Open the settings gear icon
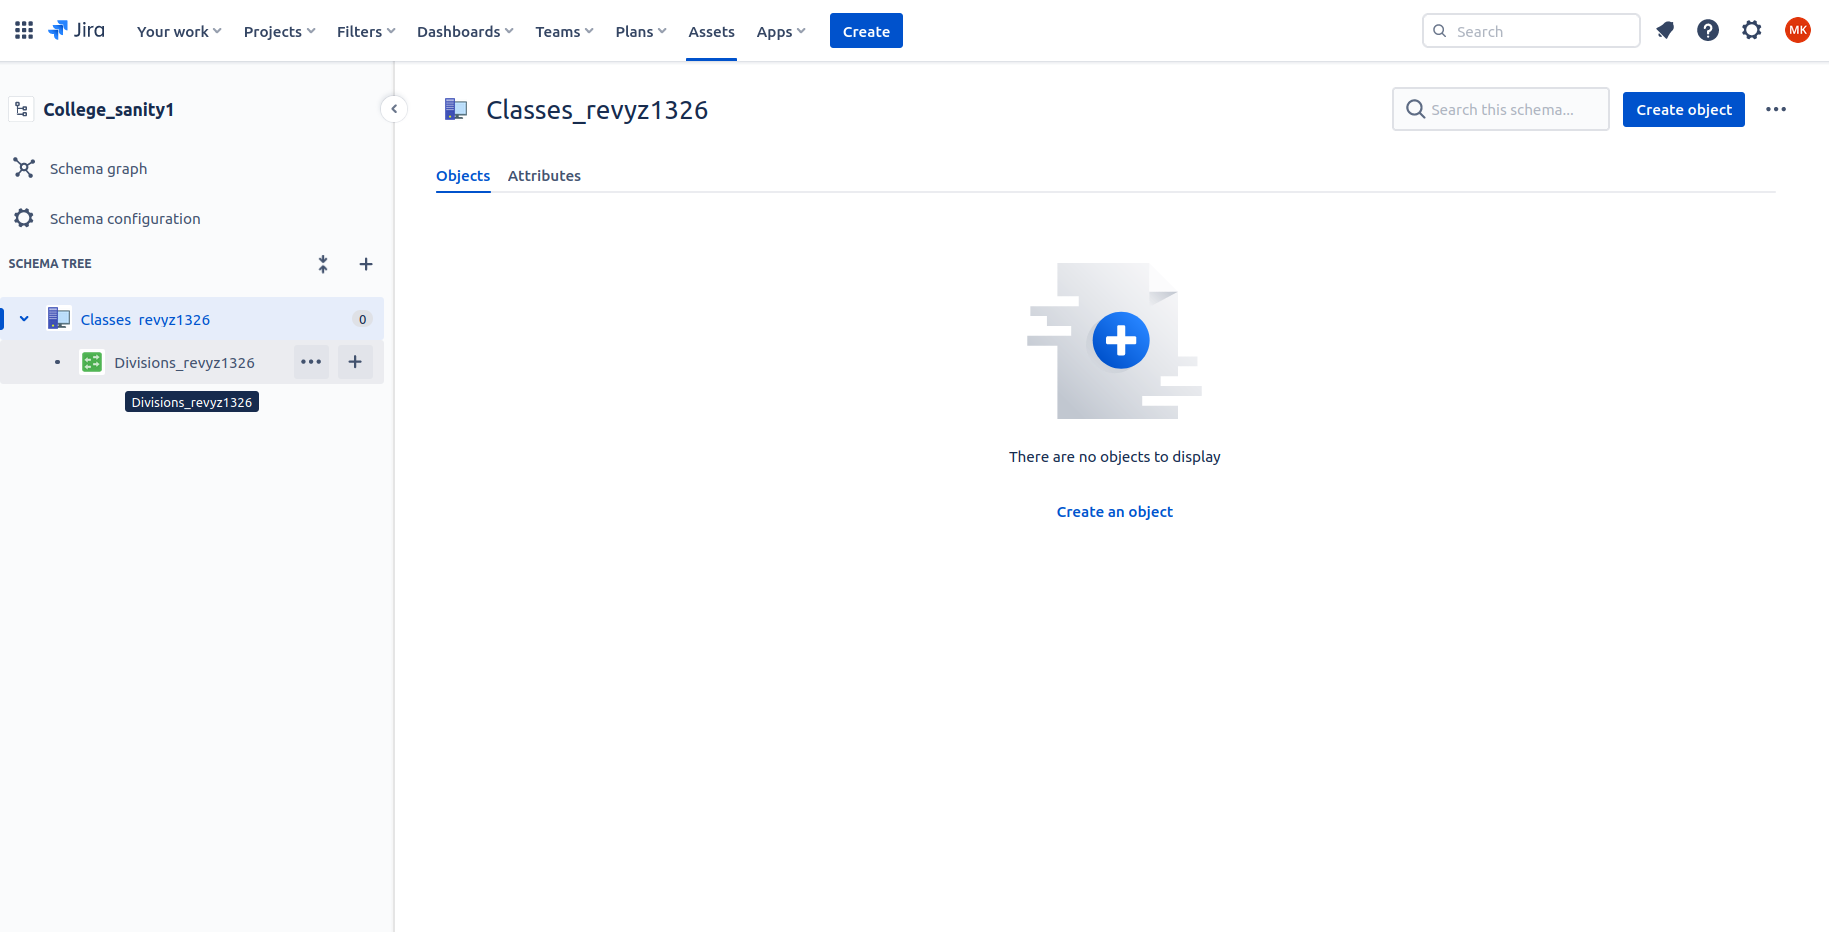The image size is (1829, 932). [1752, 31]
